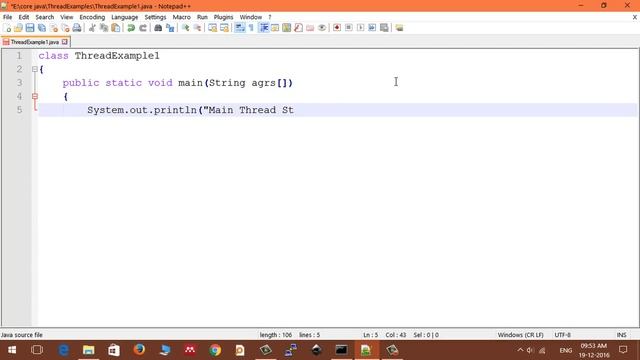Open the Document Map icon
This screenshot has width=640, height=360.
coord(287,28)
